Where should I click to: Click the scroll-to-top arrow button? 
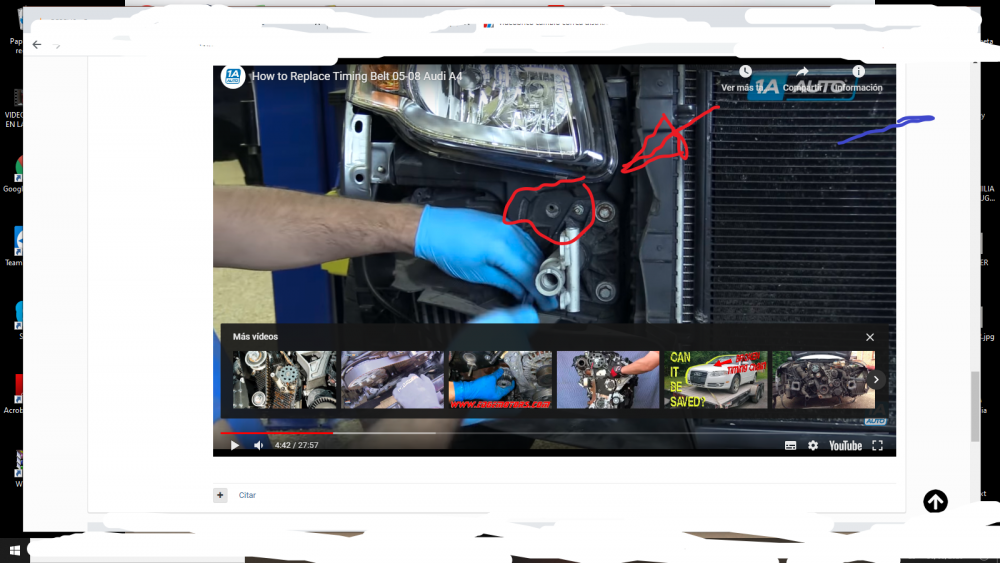[x=936, y=502]
